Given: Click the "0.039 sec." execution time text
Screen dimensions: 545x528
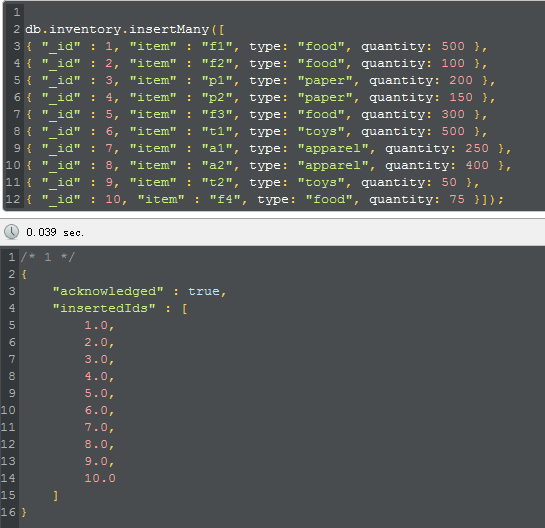Looking at the screenshot, I should point(55,232).
